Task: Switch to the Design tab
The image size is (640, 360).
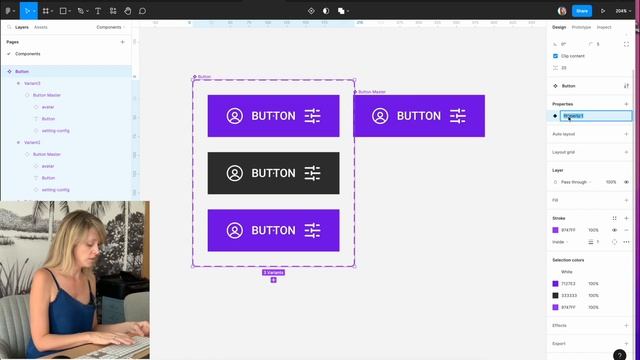Action: 559,27
